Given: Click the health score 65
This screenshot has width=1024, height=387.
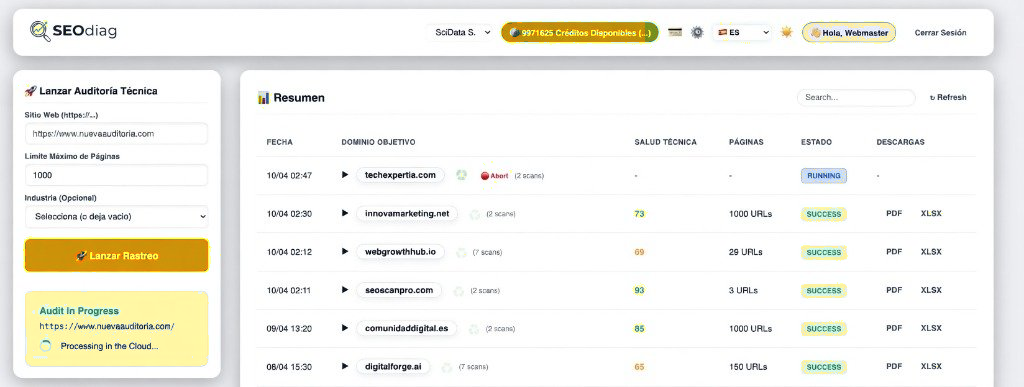Looking at the screenshot, I should 639,367.
